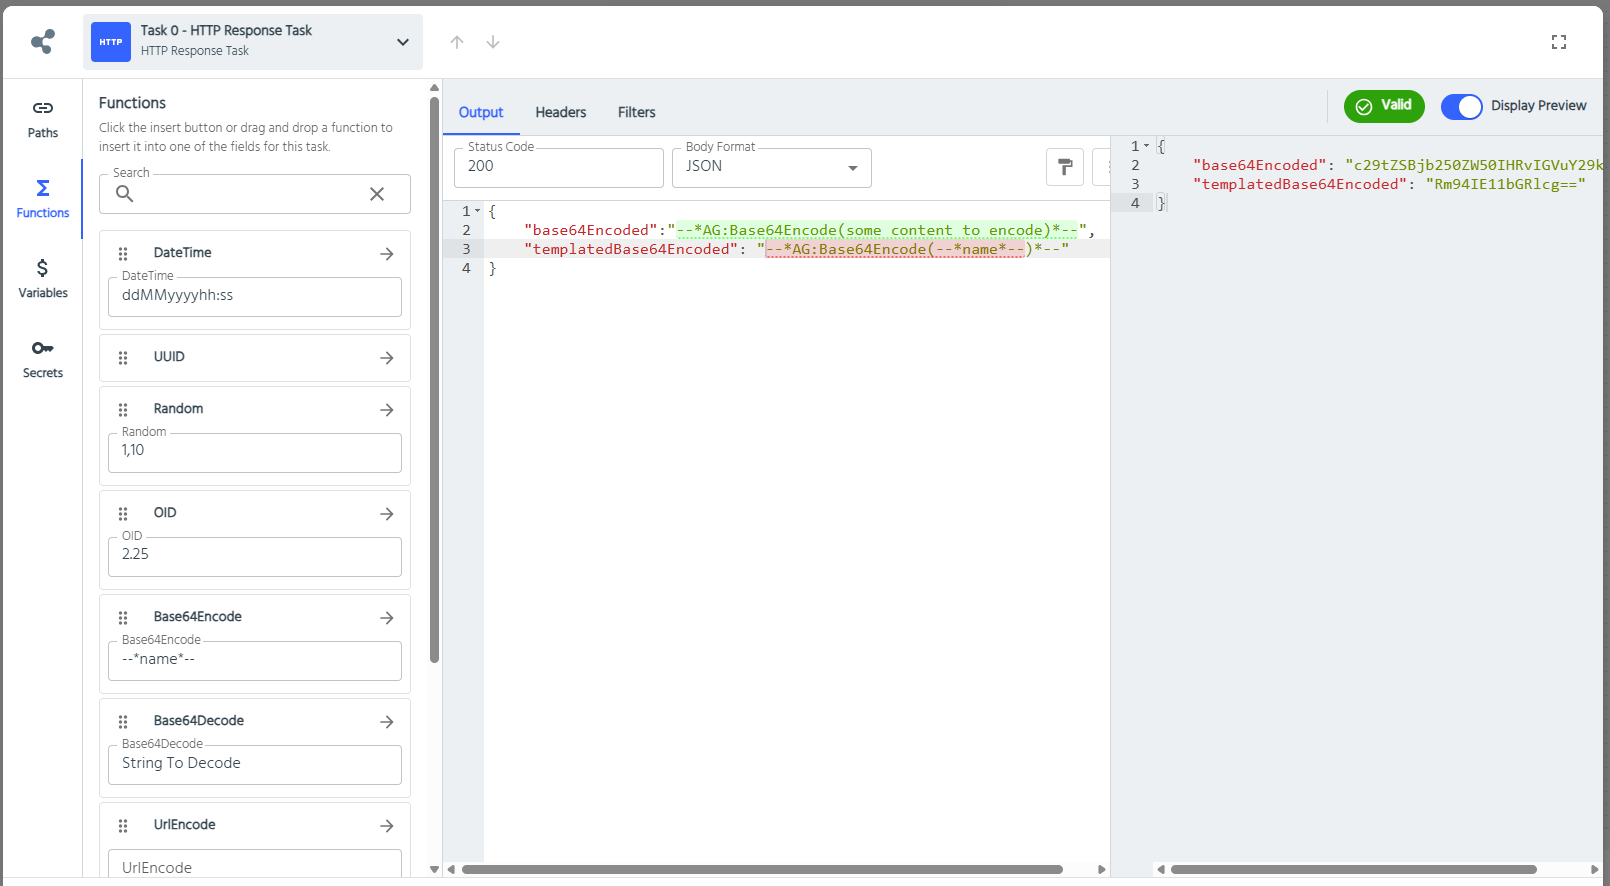Enter fullscreen mode with expand icon
Screen dimensions: 1610x886
point(1558,42)
